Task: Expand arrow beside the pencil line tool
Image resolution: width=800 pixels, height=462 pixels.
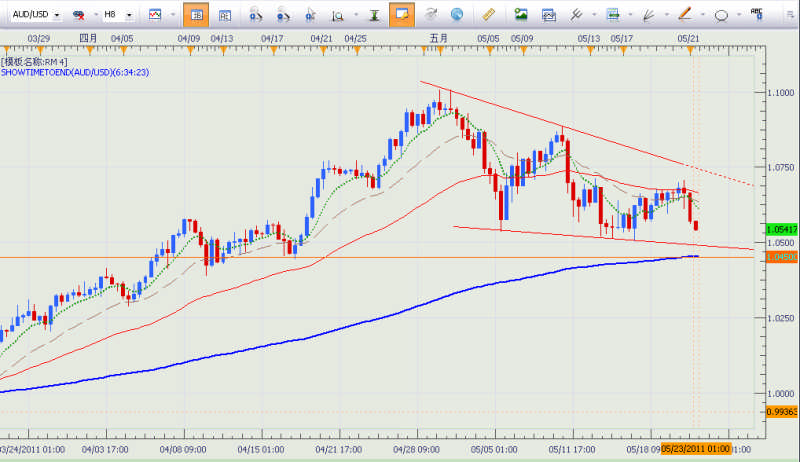Action: [703, 15]
